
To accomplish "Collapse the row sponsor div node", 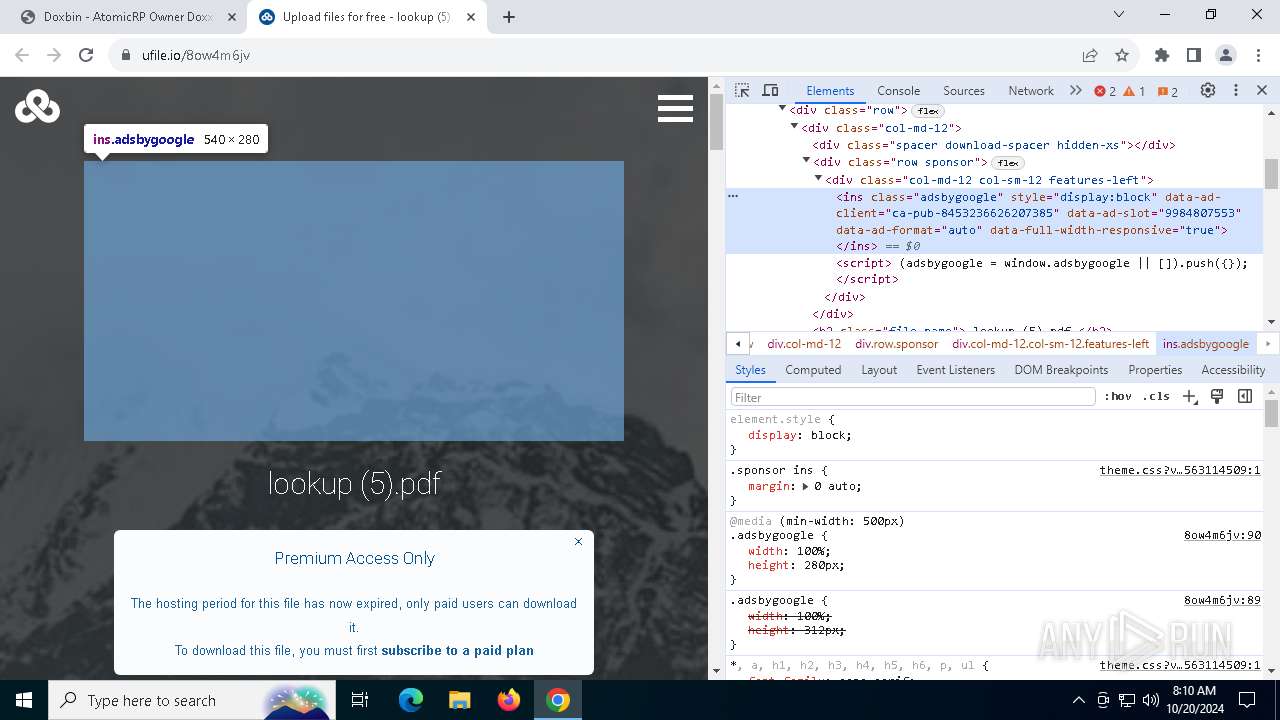I will [x=807, y=162].
